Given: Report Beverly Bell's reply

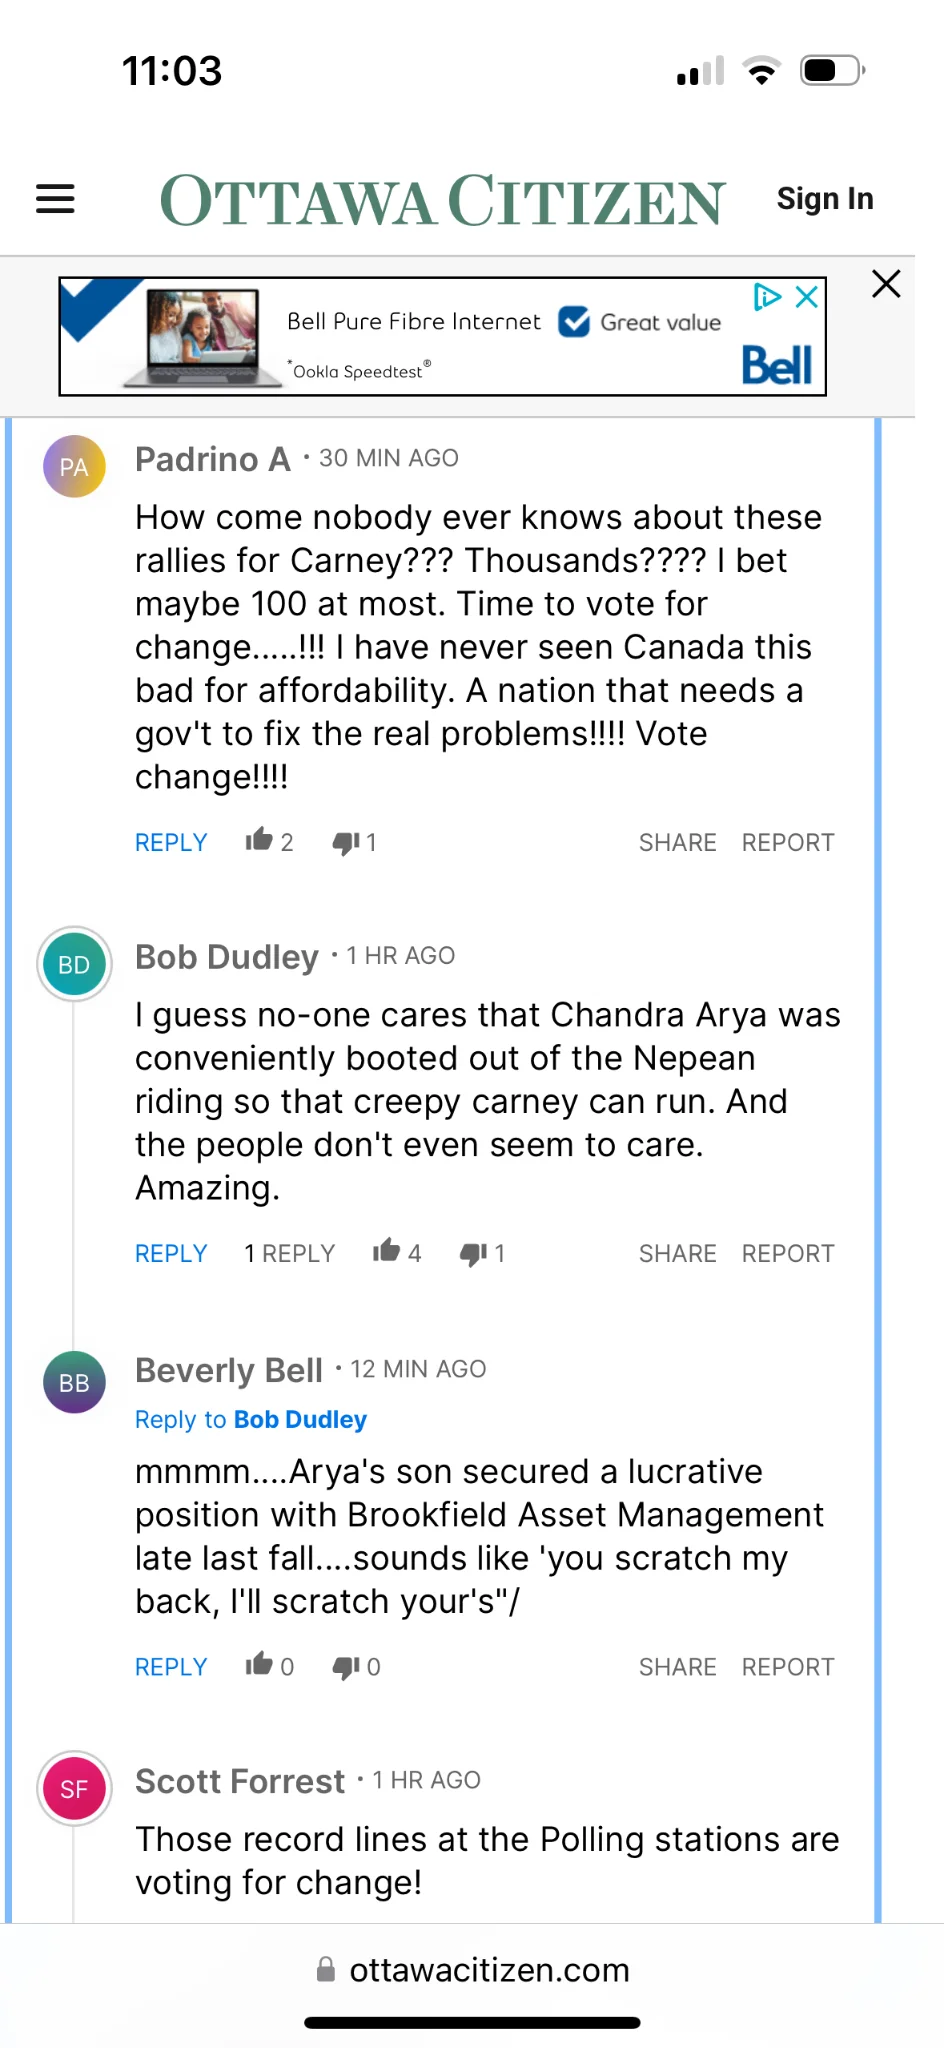Looking at the screenshot, I should coord(787,1666).
